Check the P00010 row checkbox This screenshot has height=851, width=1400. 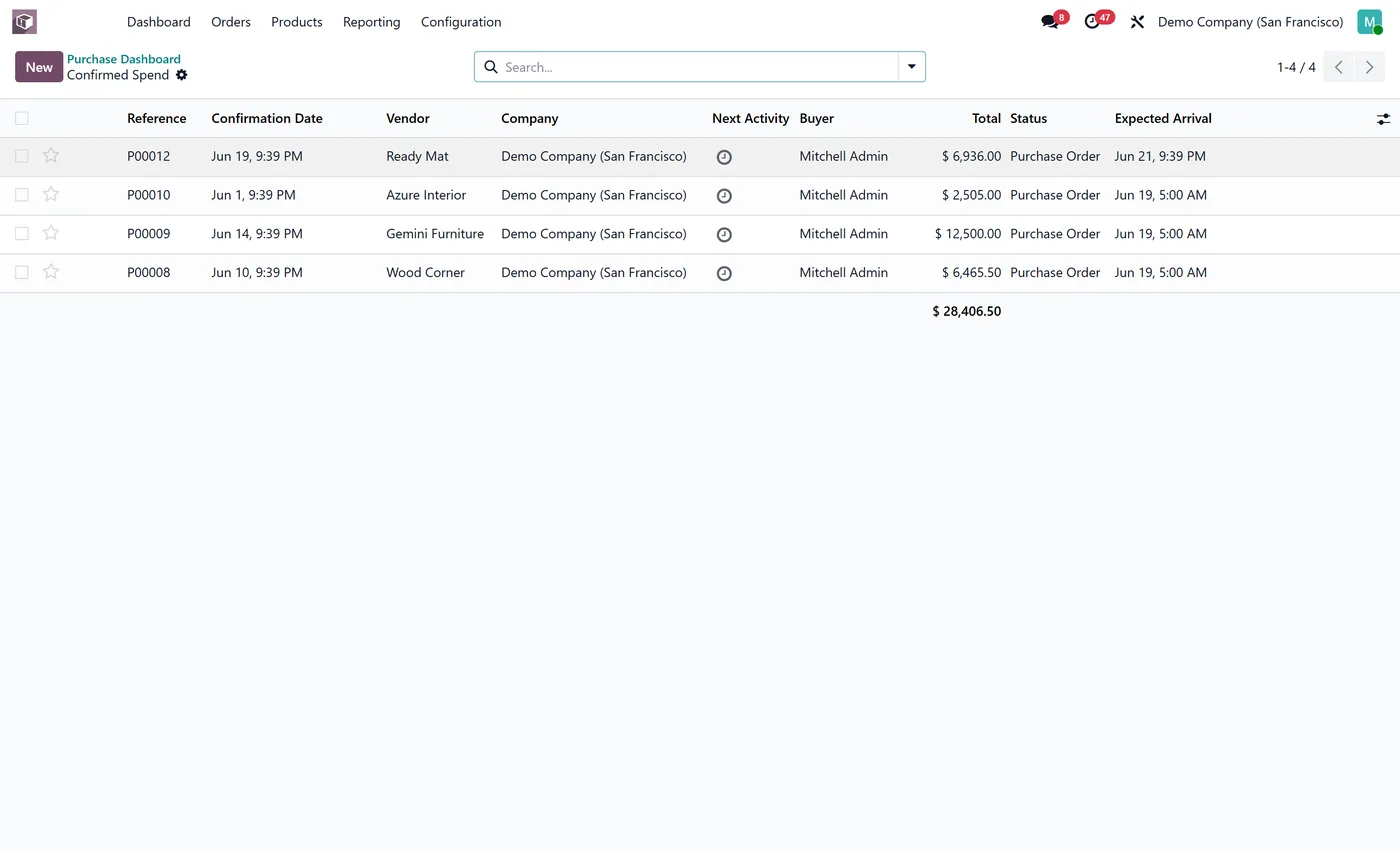pyautogui.click(x=21, y=195)
